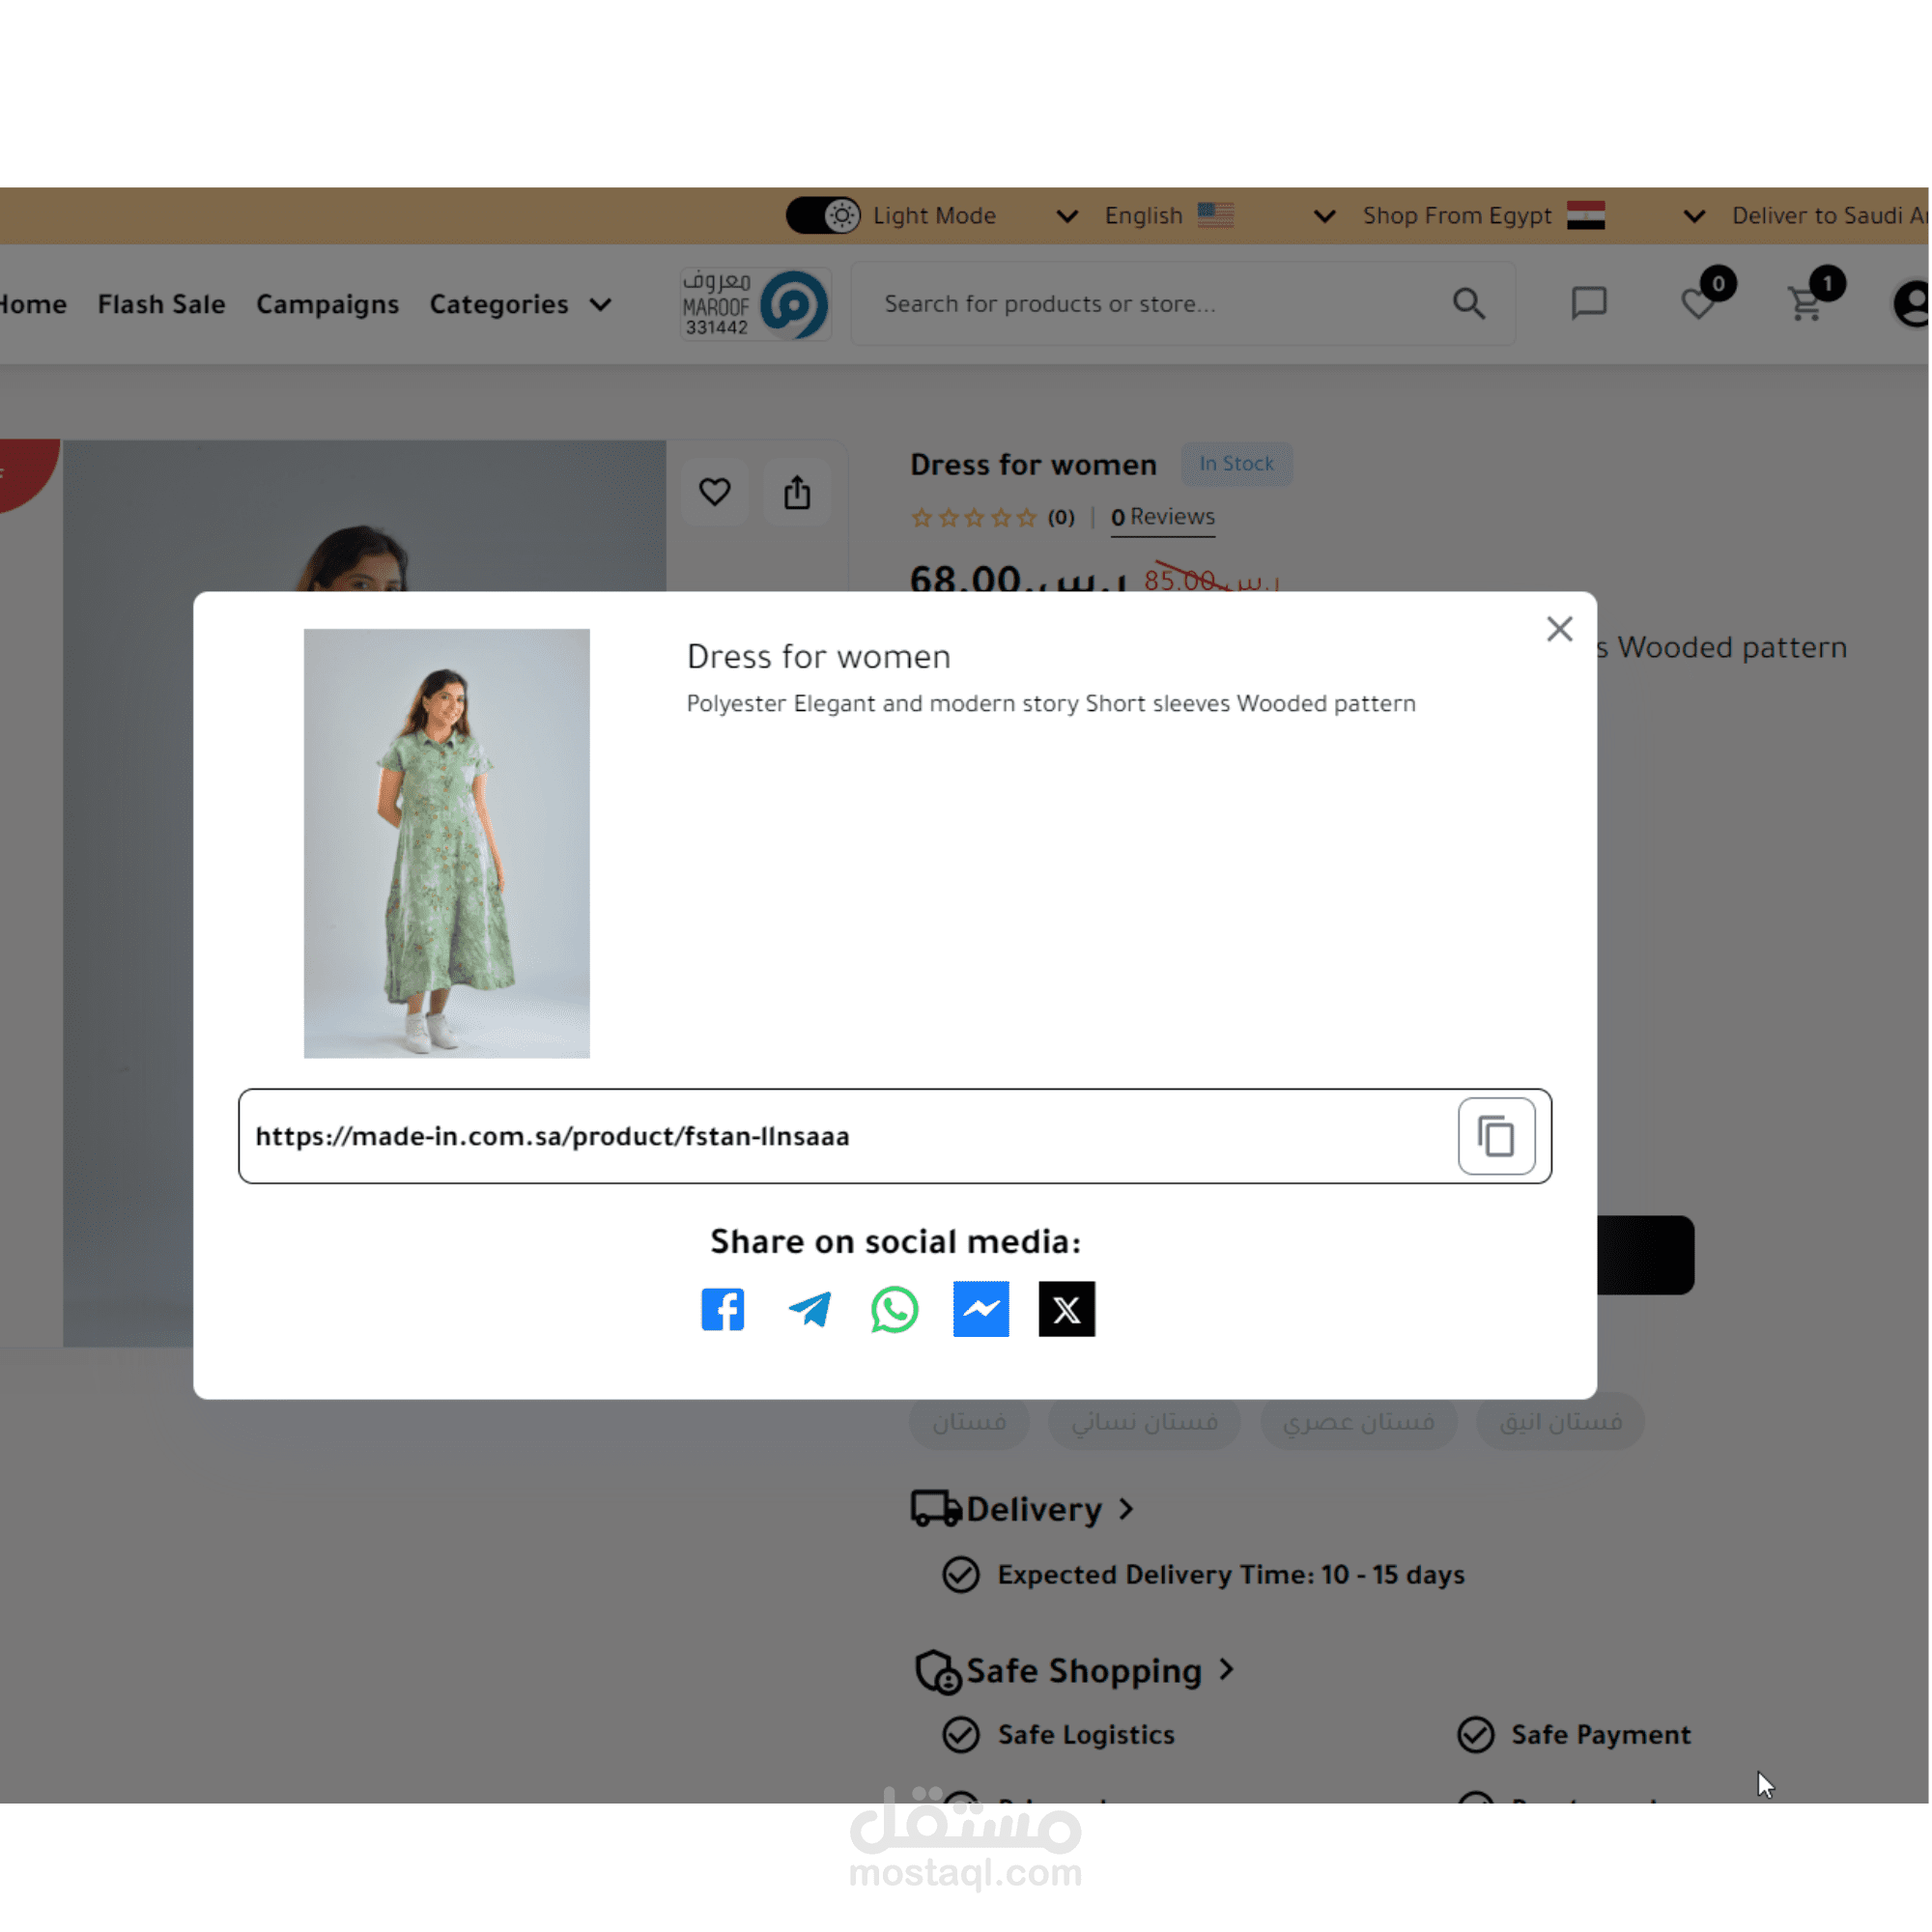Close the share dialog
This screenshot has height=1932, width=1932.
1559,629
